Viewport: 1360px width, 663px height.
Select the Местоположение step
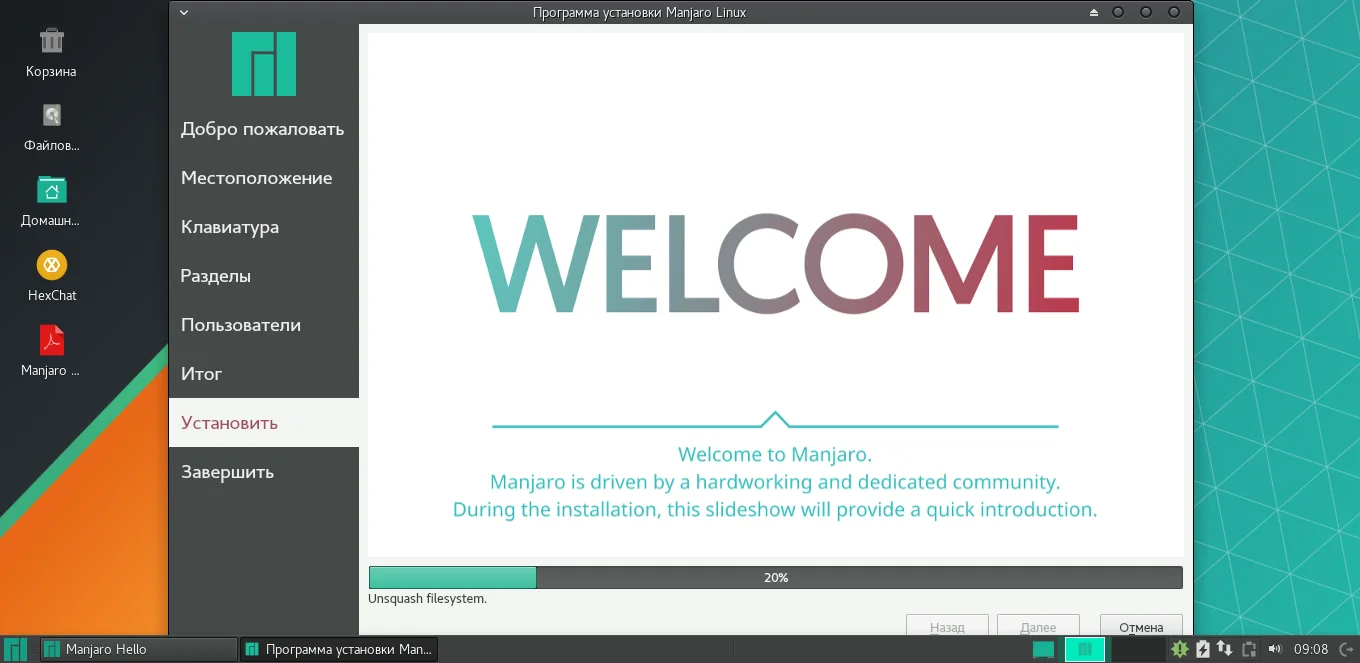tap(264, 178)
